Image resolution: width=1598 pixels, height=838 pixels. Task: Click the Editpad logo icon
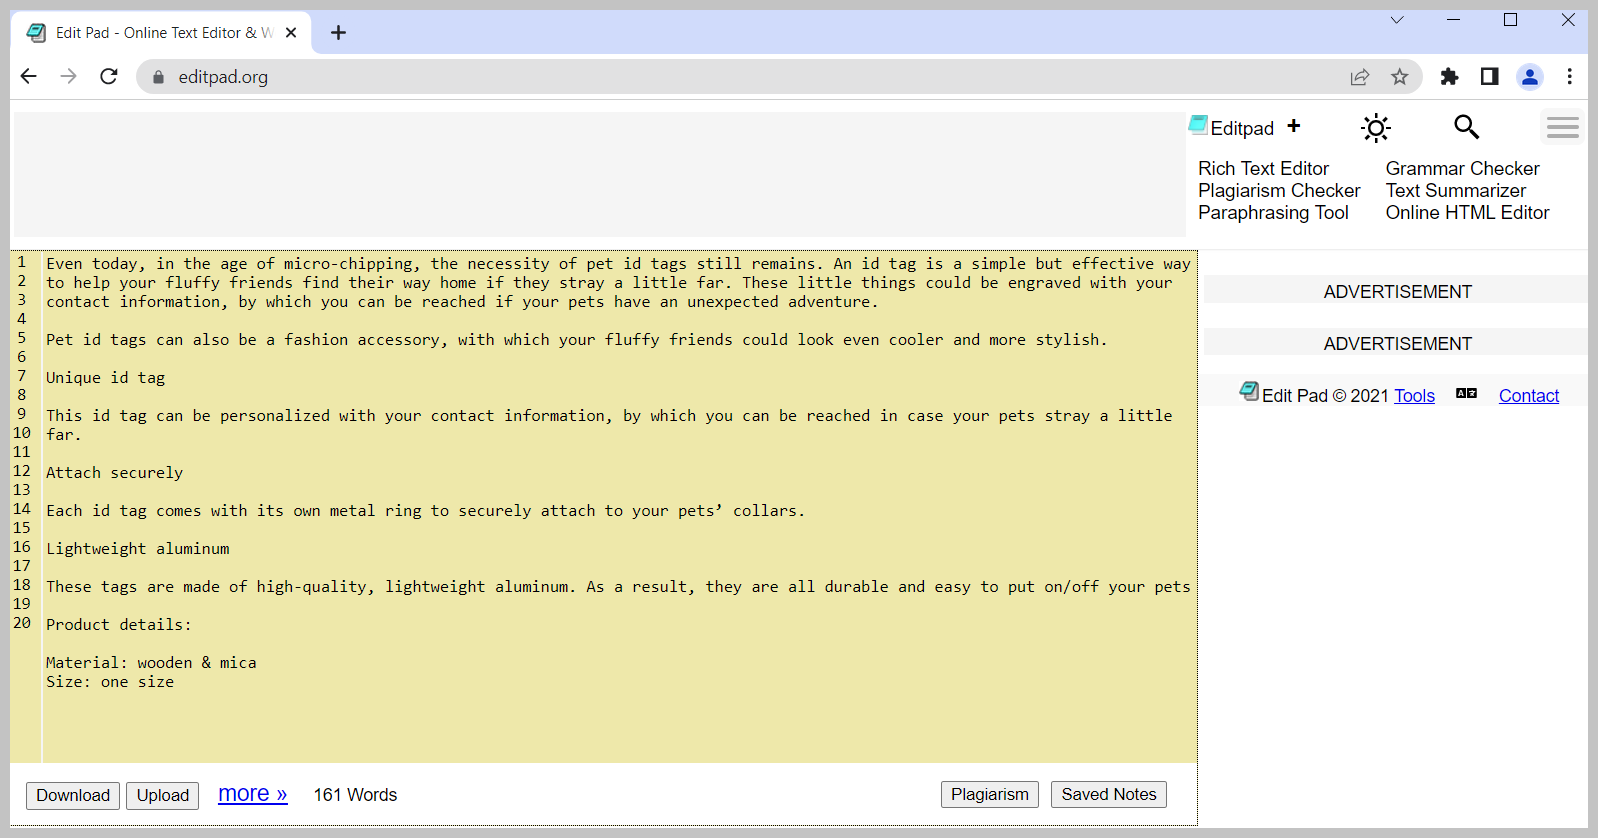click(x=1198, y=125)
